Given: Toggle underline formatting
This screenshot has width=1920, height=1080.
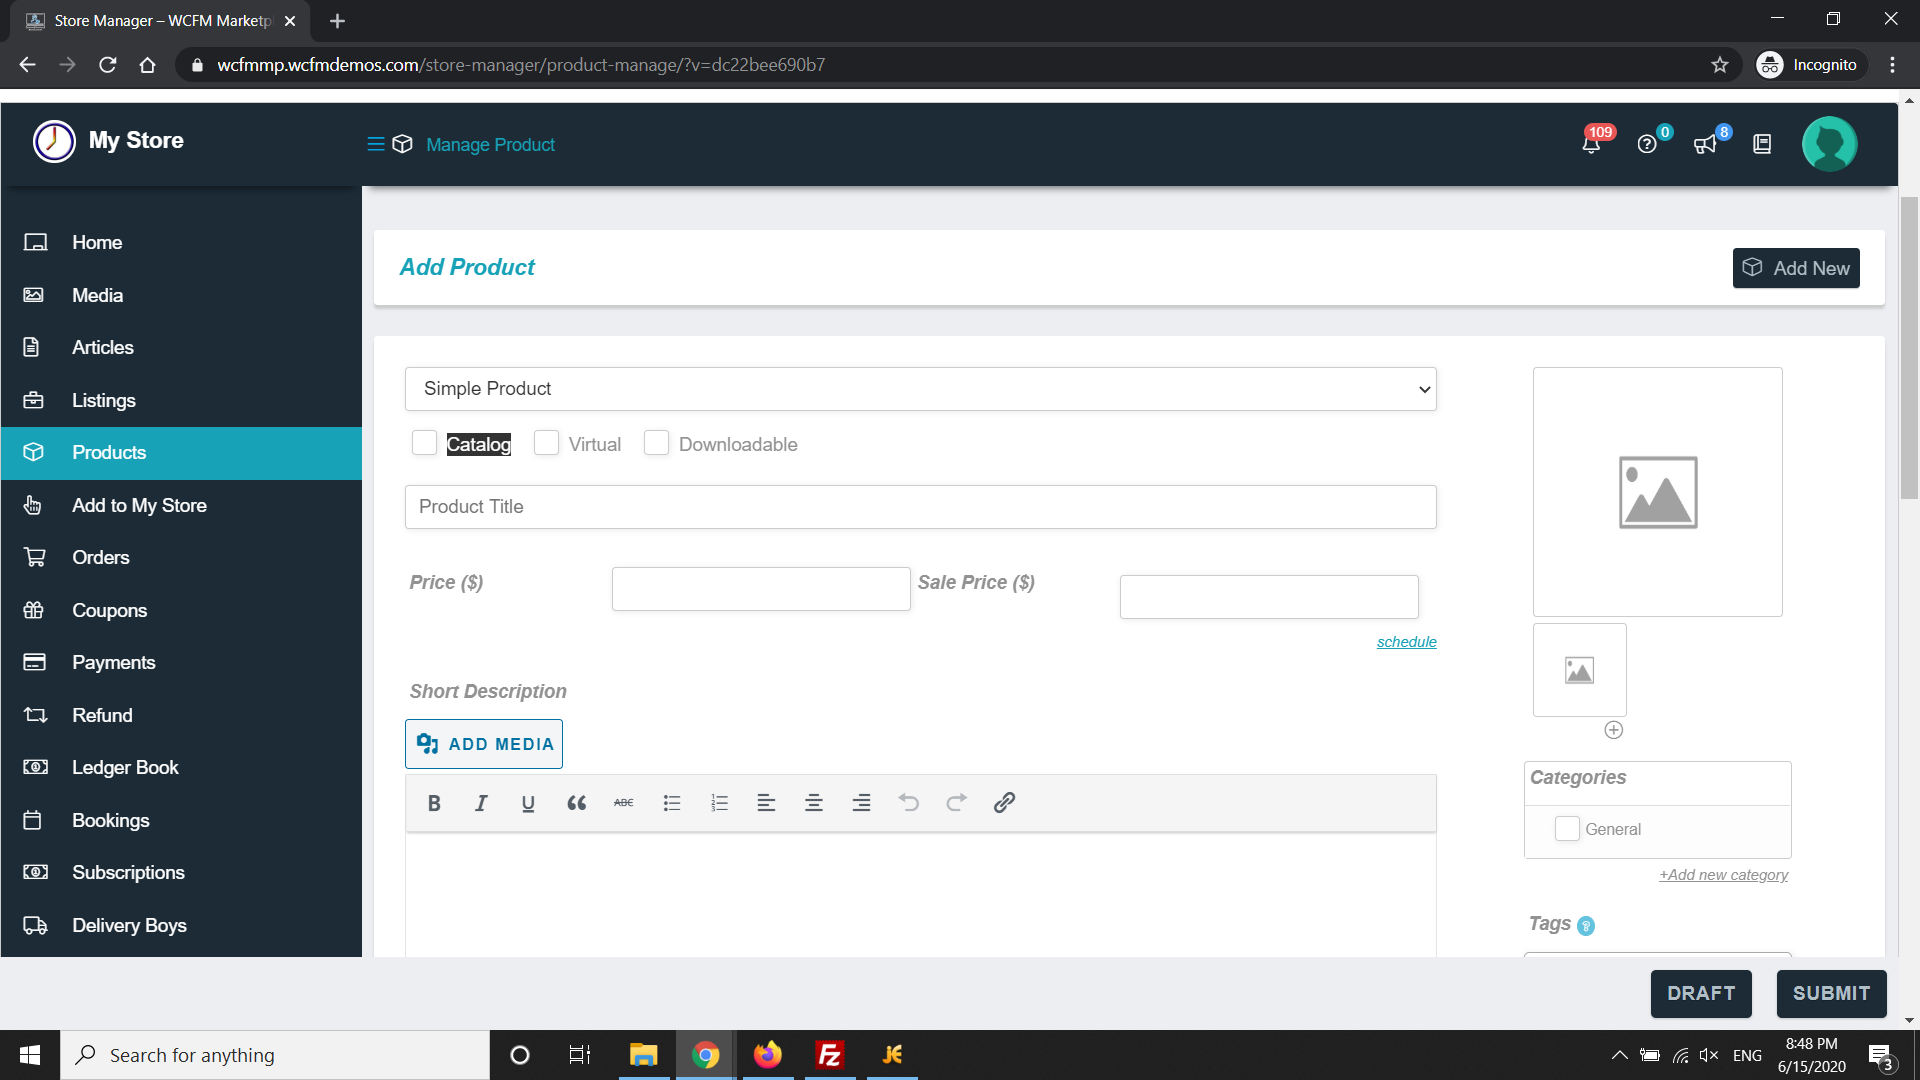Looking at the screenshot, I should (528, 803).
